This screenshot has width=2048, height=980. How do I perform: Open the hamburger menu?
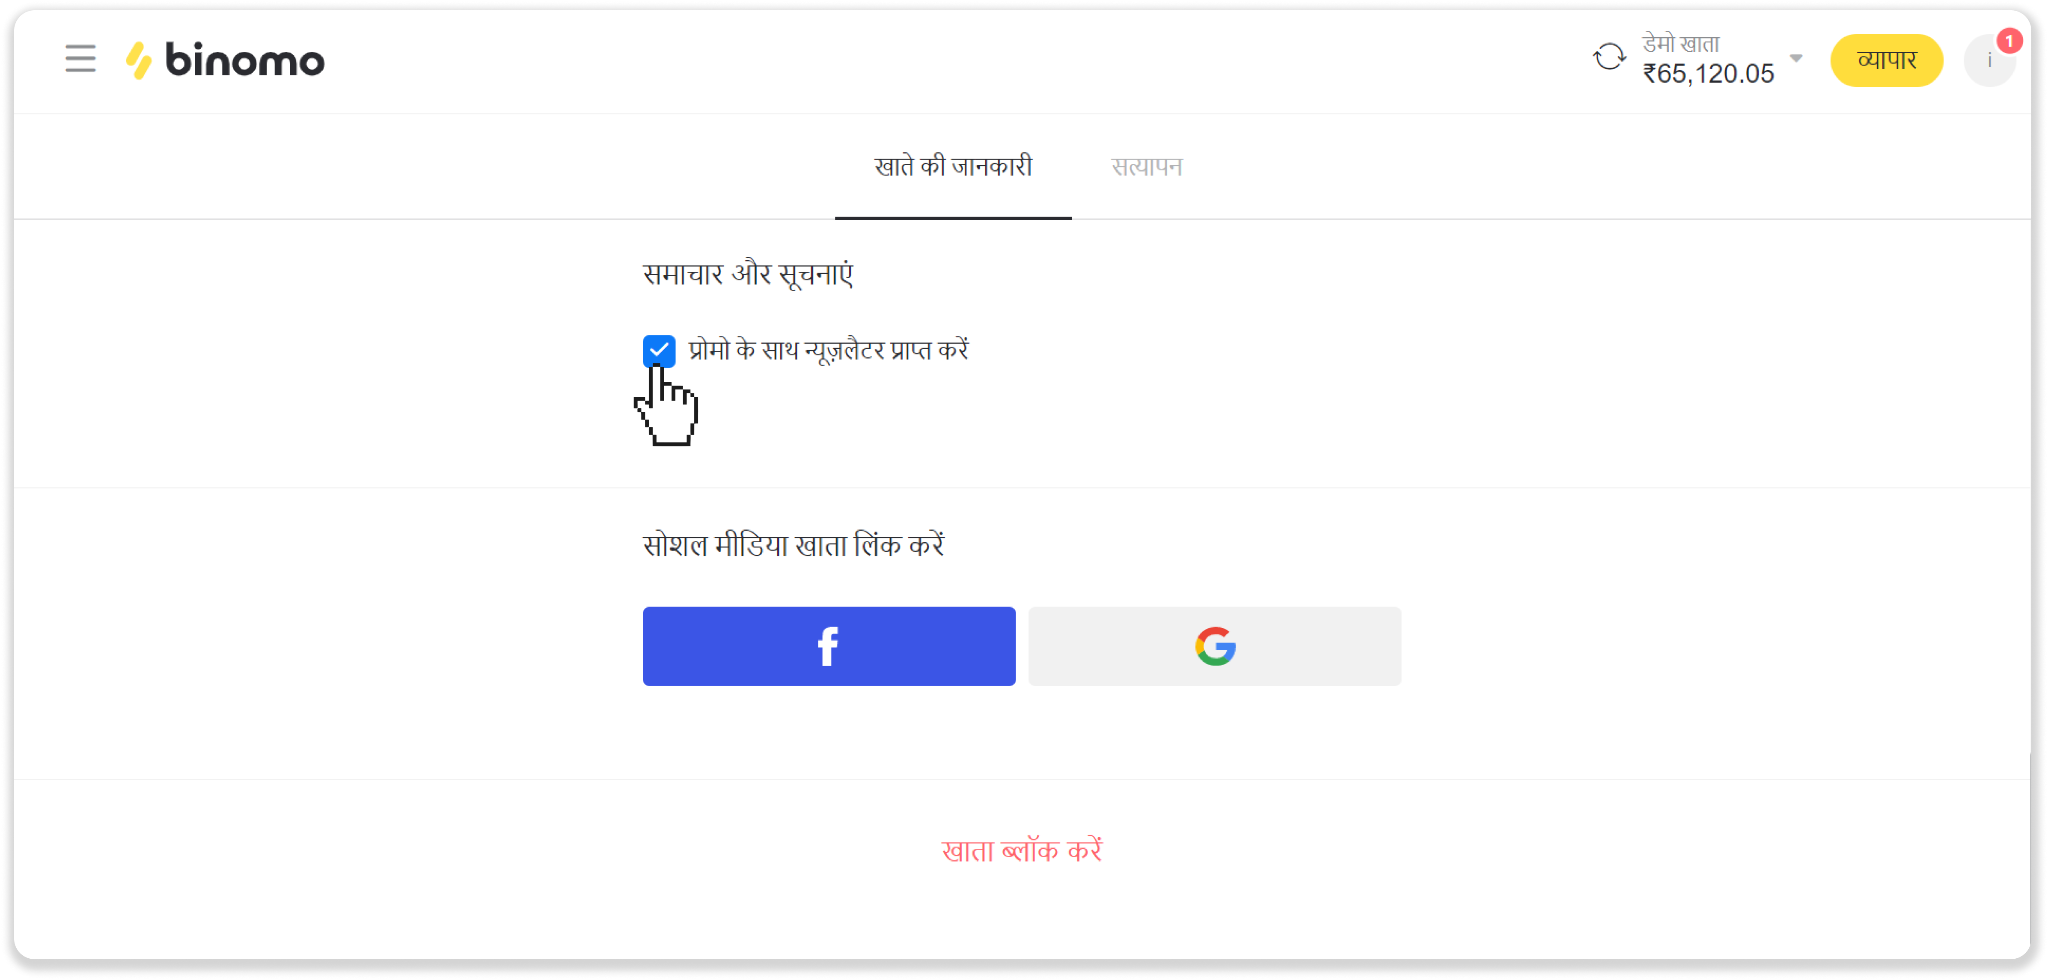tap(80, 59)
